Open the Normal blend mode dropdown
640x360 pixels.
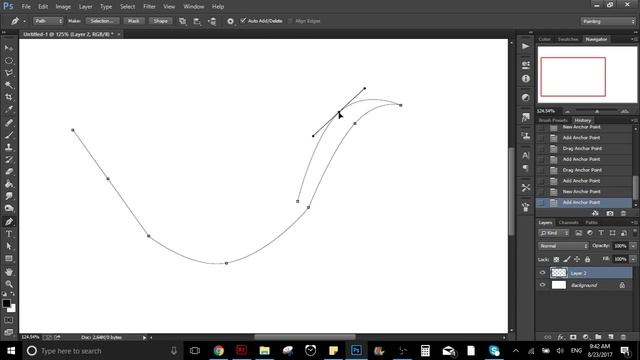pos(563,246)
